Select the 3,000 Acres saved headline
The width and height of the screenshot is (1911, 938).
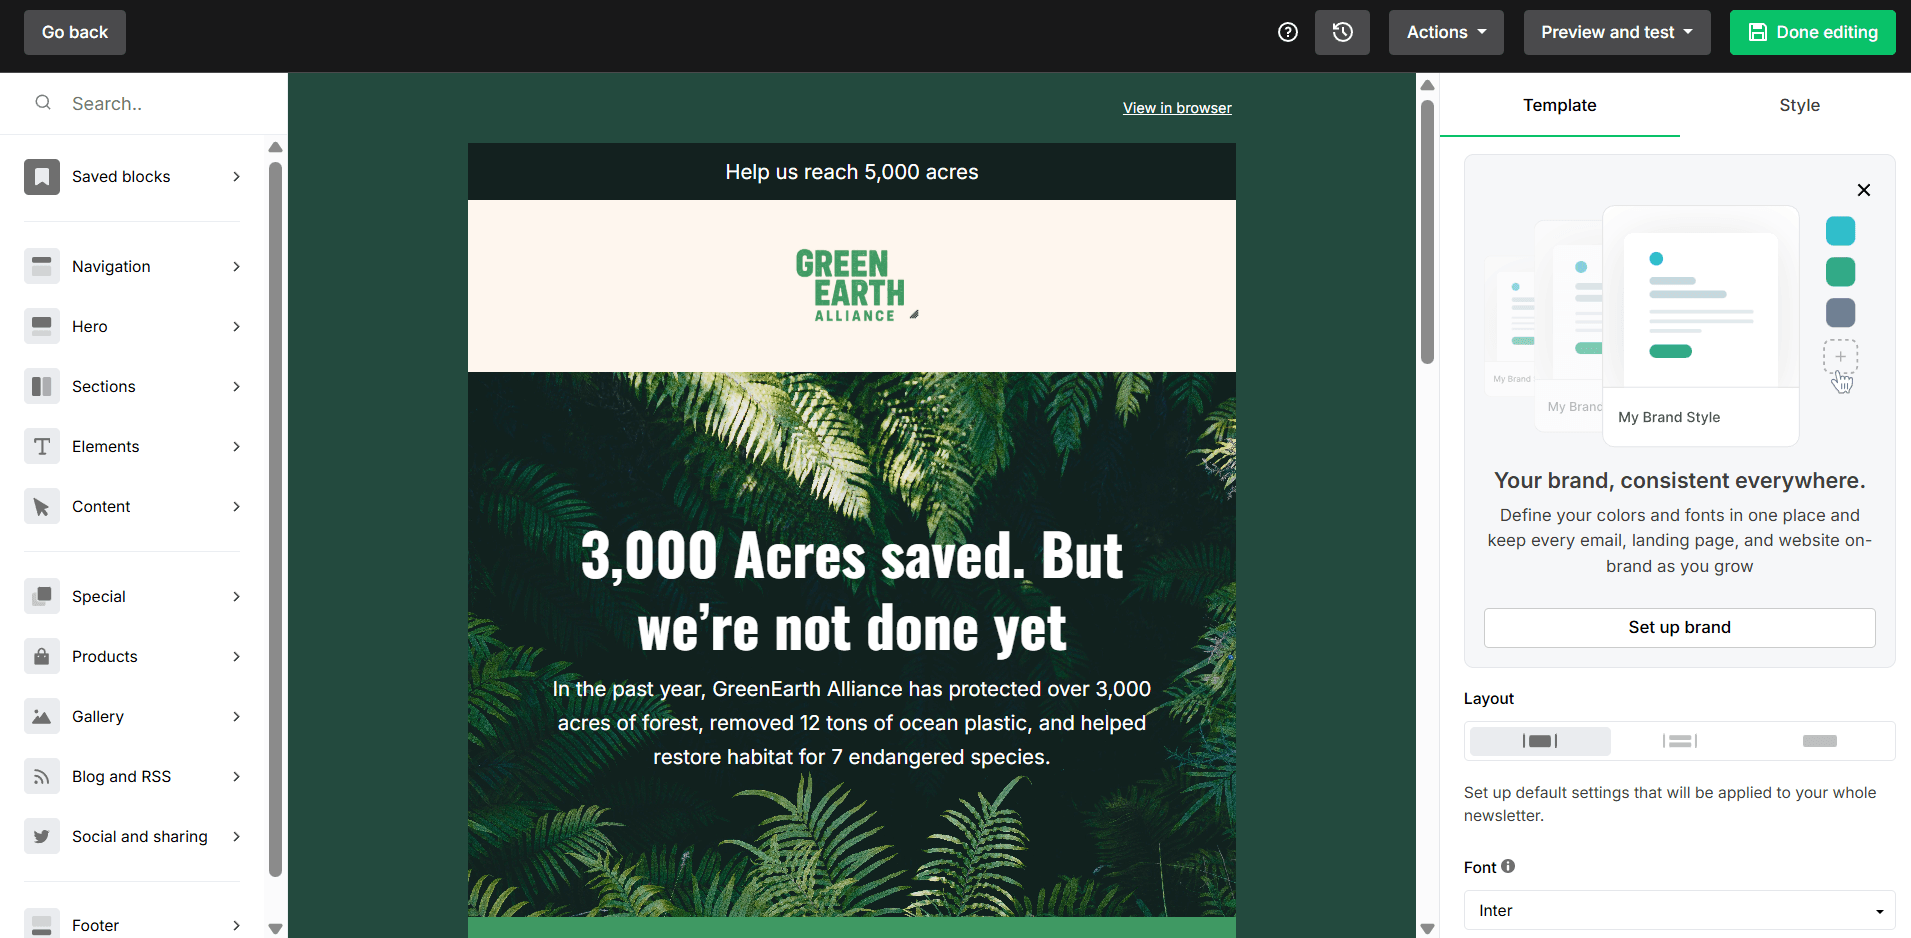852,592
